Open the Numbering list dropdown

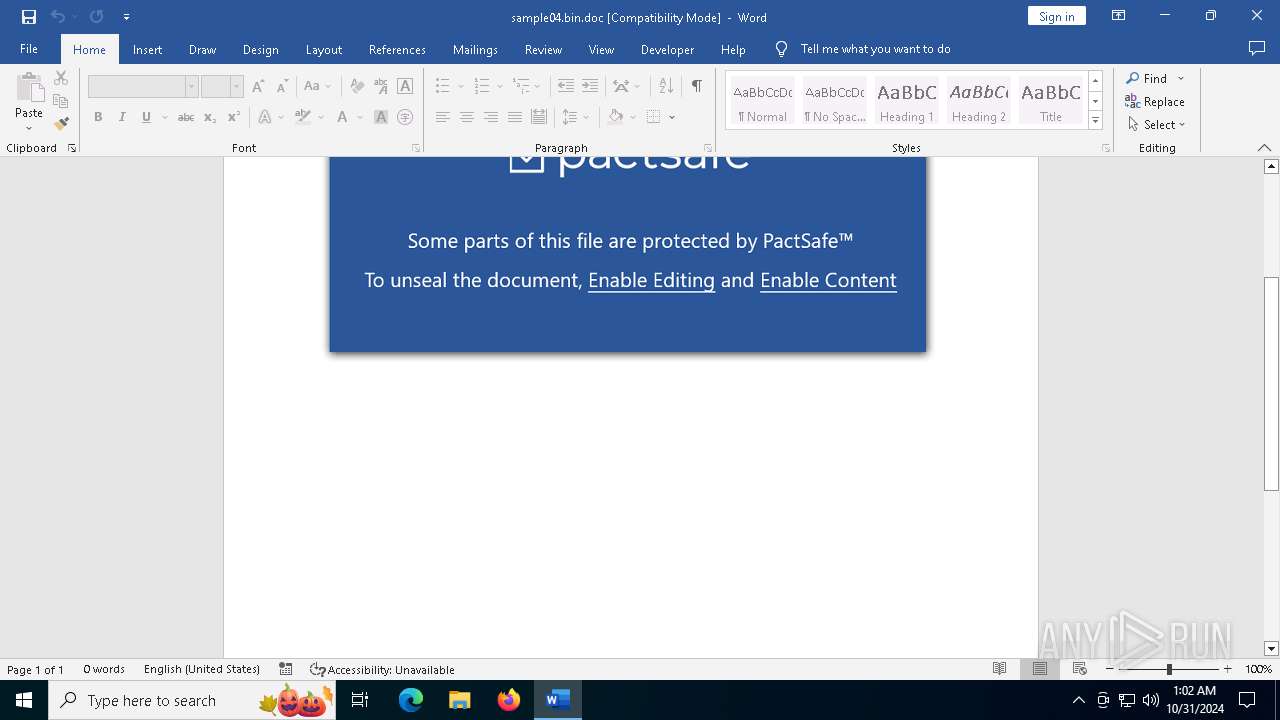pos(499,87)
